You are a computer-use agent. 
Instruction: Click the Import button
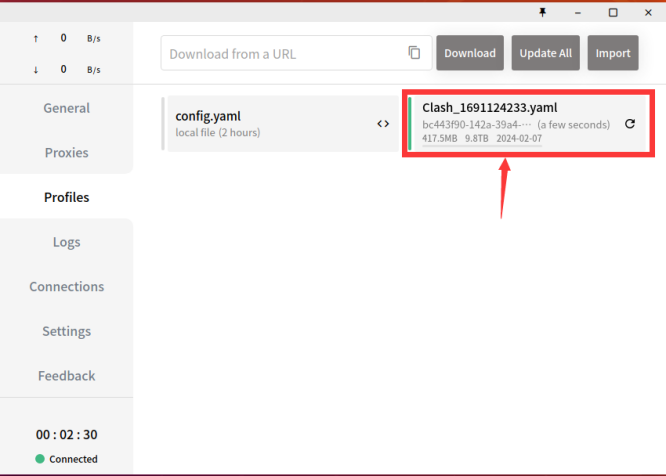click(x=612, y=53)
